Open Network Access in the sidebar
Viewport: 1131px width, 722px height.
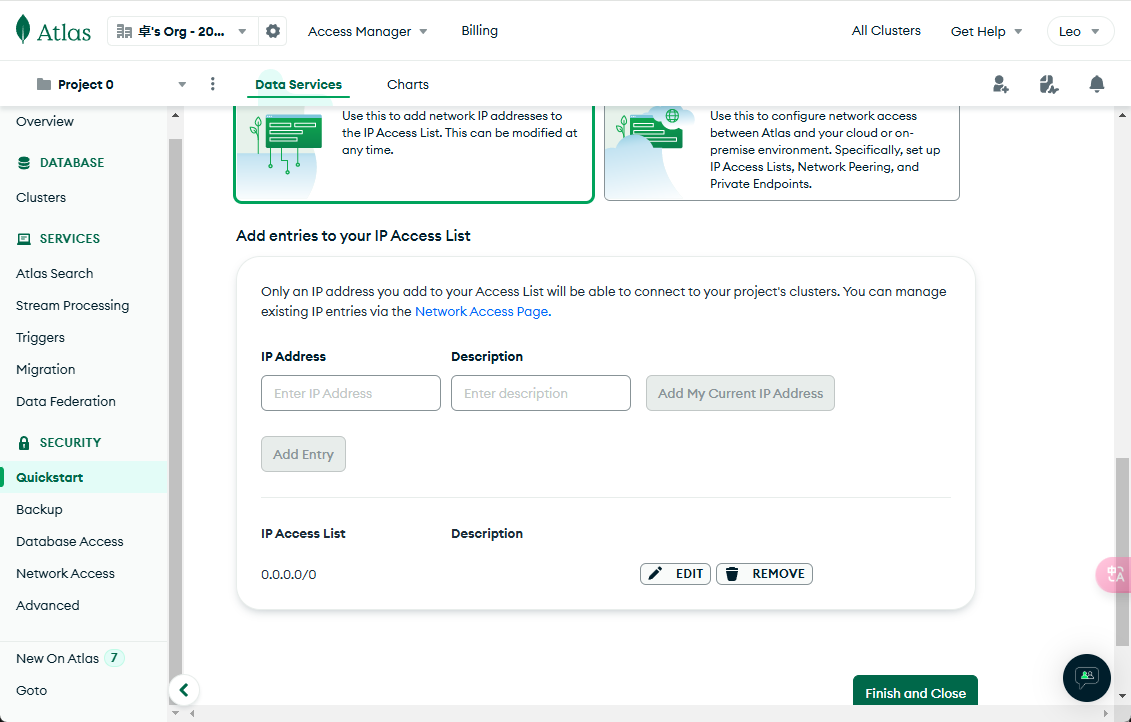click(65, 573)
